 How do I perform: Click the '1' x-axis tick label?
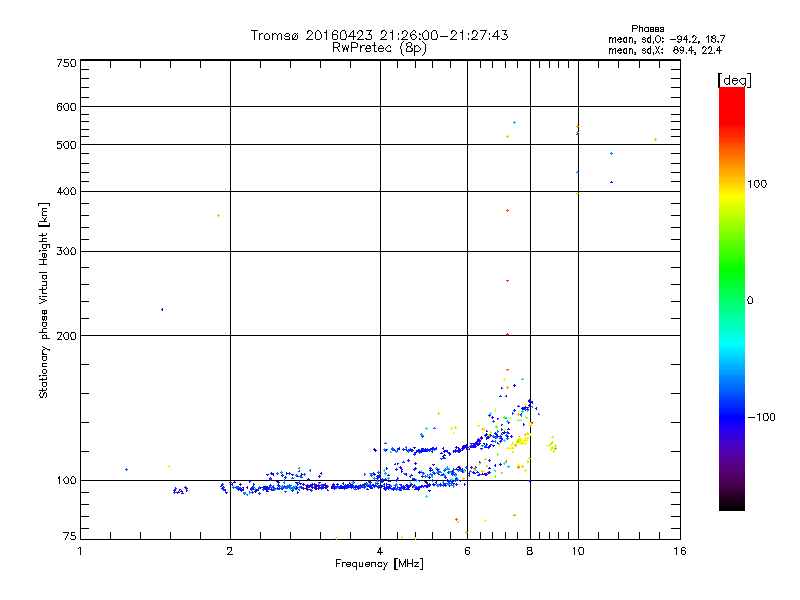coord(80,551)
